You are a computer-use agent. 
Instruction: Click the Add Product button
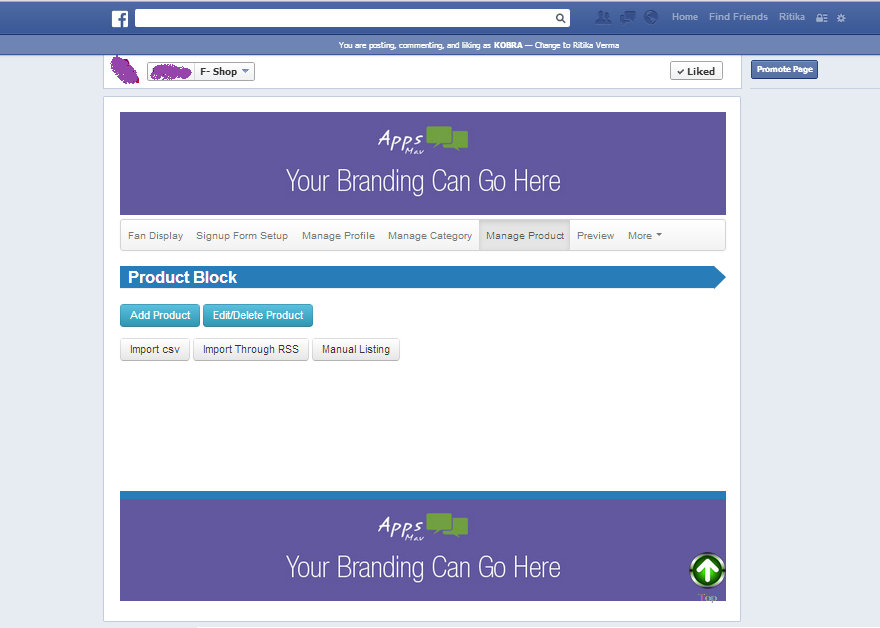[x=160, y=315]
